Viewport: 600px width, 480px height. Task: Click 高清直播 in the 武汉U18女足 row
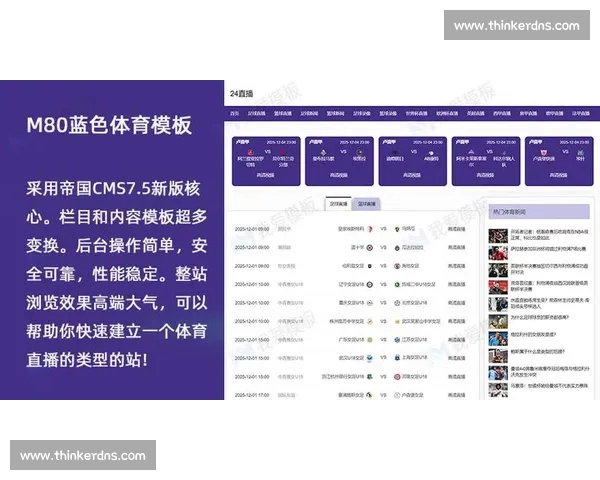coord(457,358)
